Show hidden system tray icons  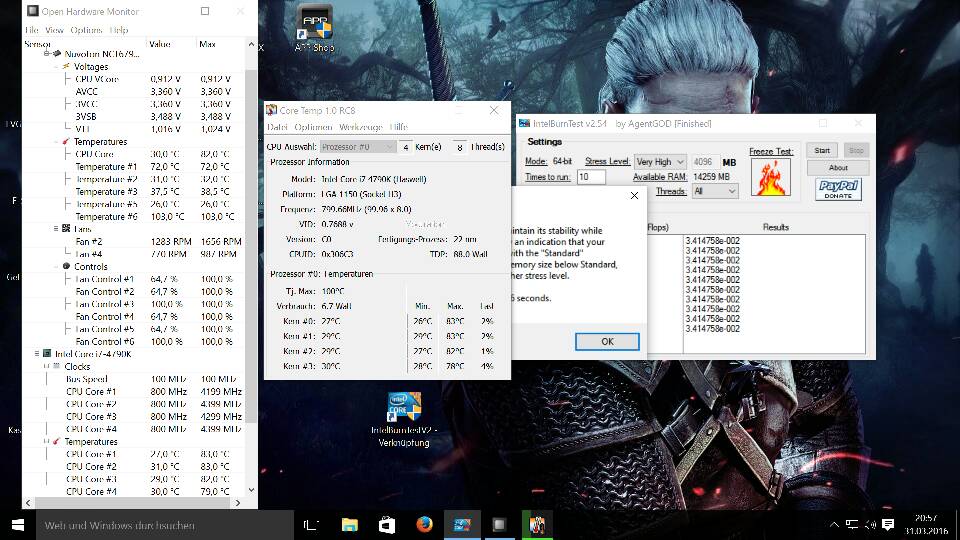(x=834, y=525)
